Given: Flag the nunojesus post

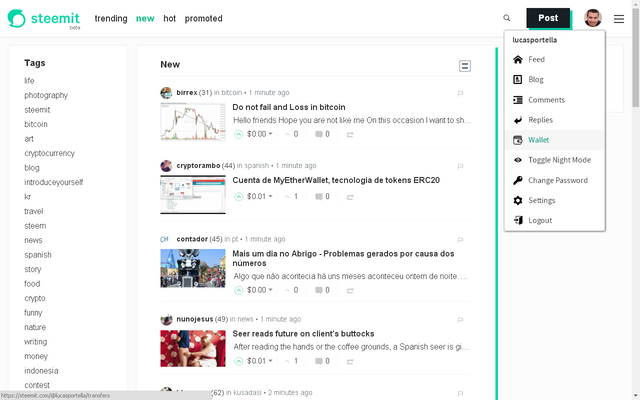Looking at the screenshot, I should 460,320.
